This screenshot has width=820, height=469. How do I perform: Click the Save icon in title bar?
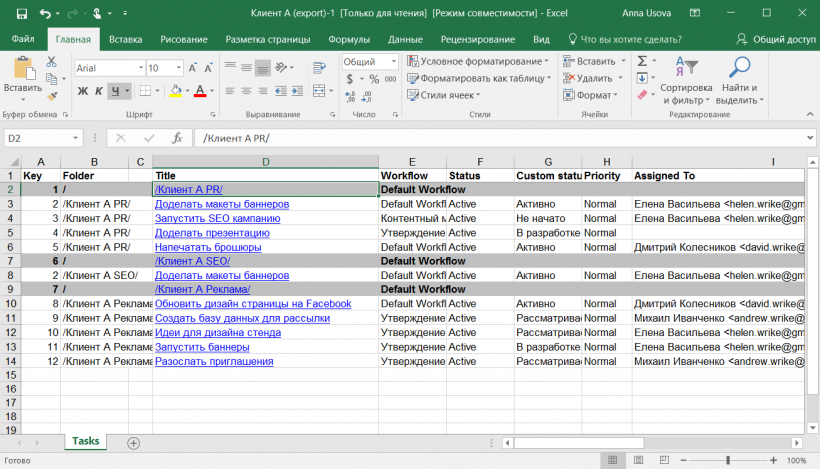[21, 14]
